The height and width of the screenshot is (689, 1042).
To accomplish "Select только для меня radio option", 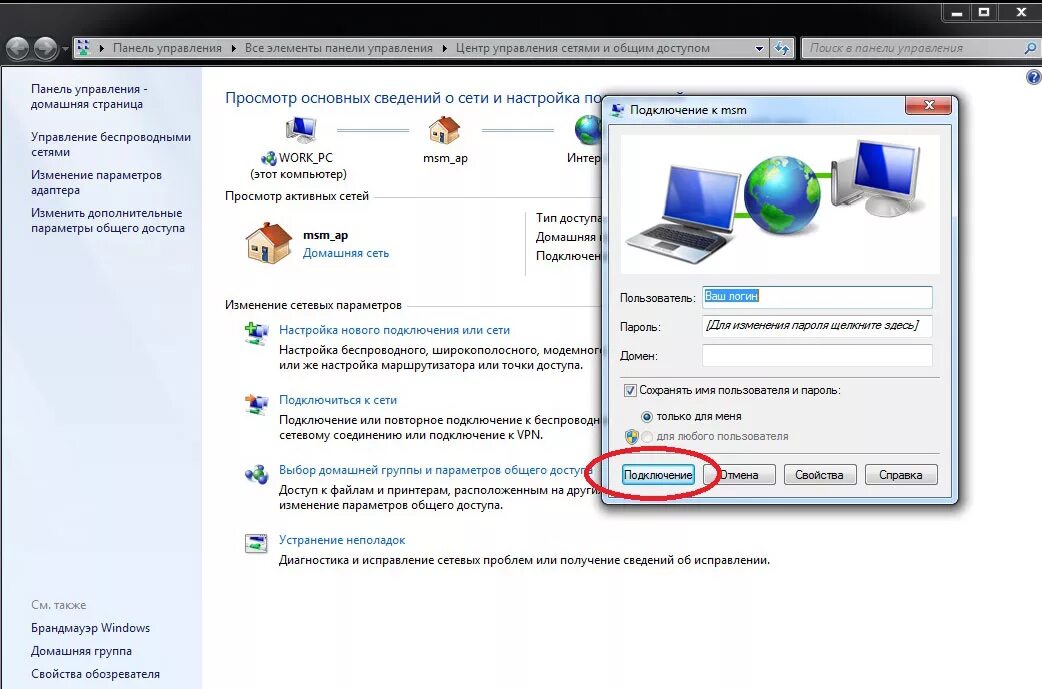I will pyautogui.click(x=647, y=417).
